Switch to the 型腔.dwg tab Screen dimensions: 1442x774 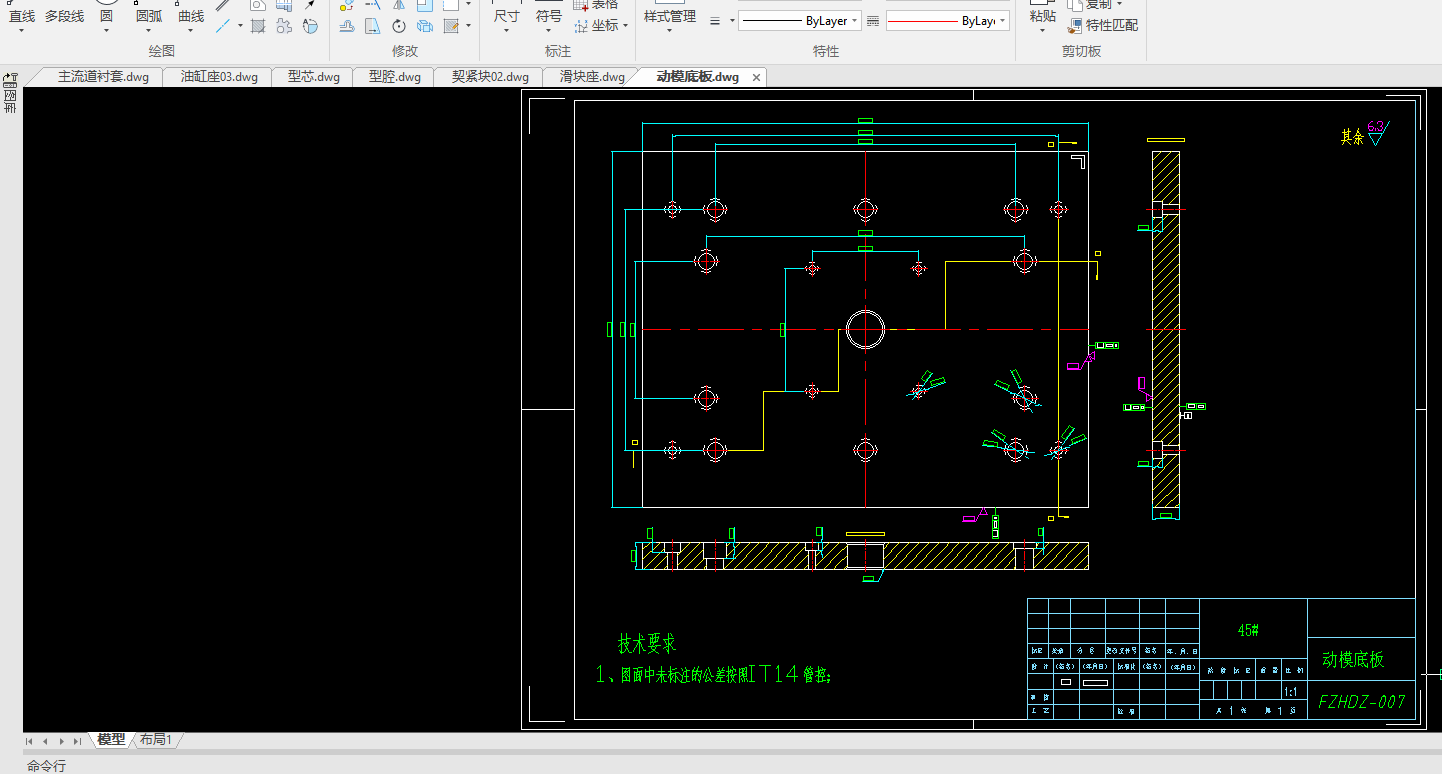coord(394,77)
